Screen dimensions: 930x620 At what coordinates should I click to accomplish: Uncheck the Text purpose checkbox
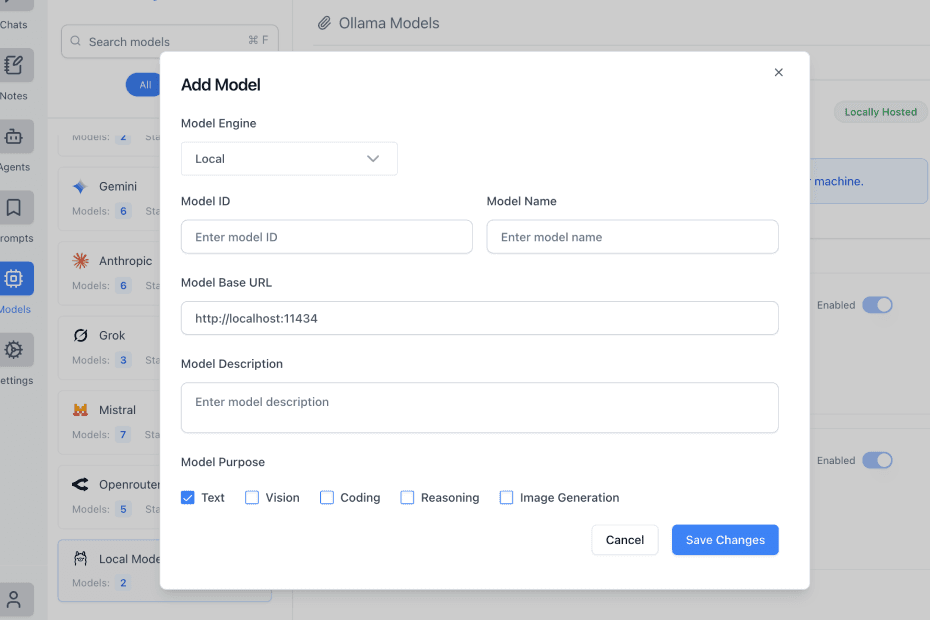(x=188, y=498)
